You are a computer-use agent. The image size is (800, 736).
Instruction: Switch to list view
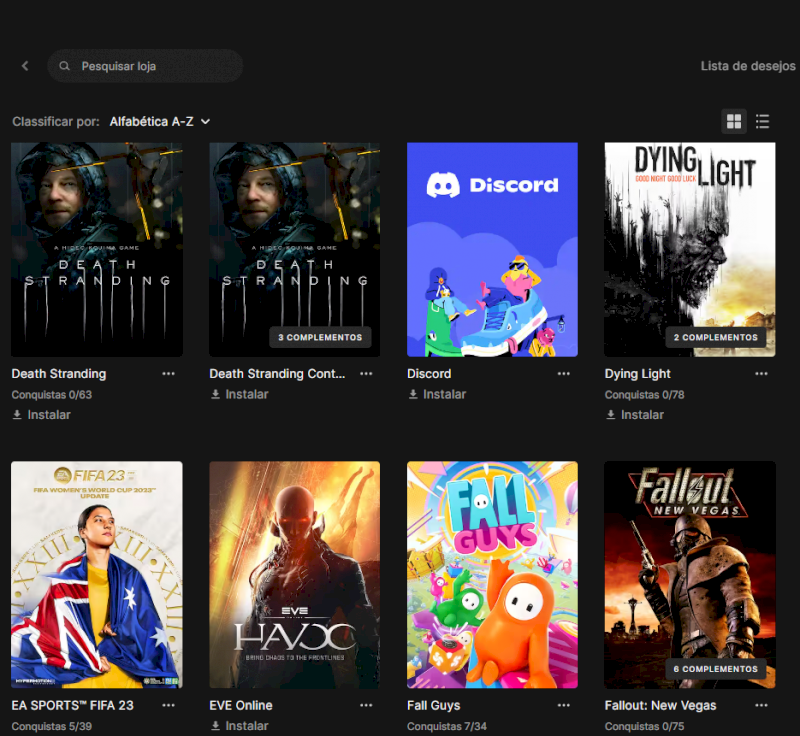coord(762,121)
